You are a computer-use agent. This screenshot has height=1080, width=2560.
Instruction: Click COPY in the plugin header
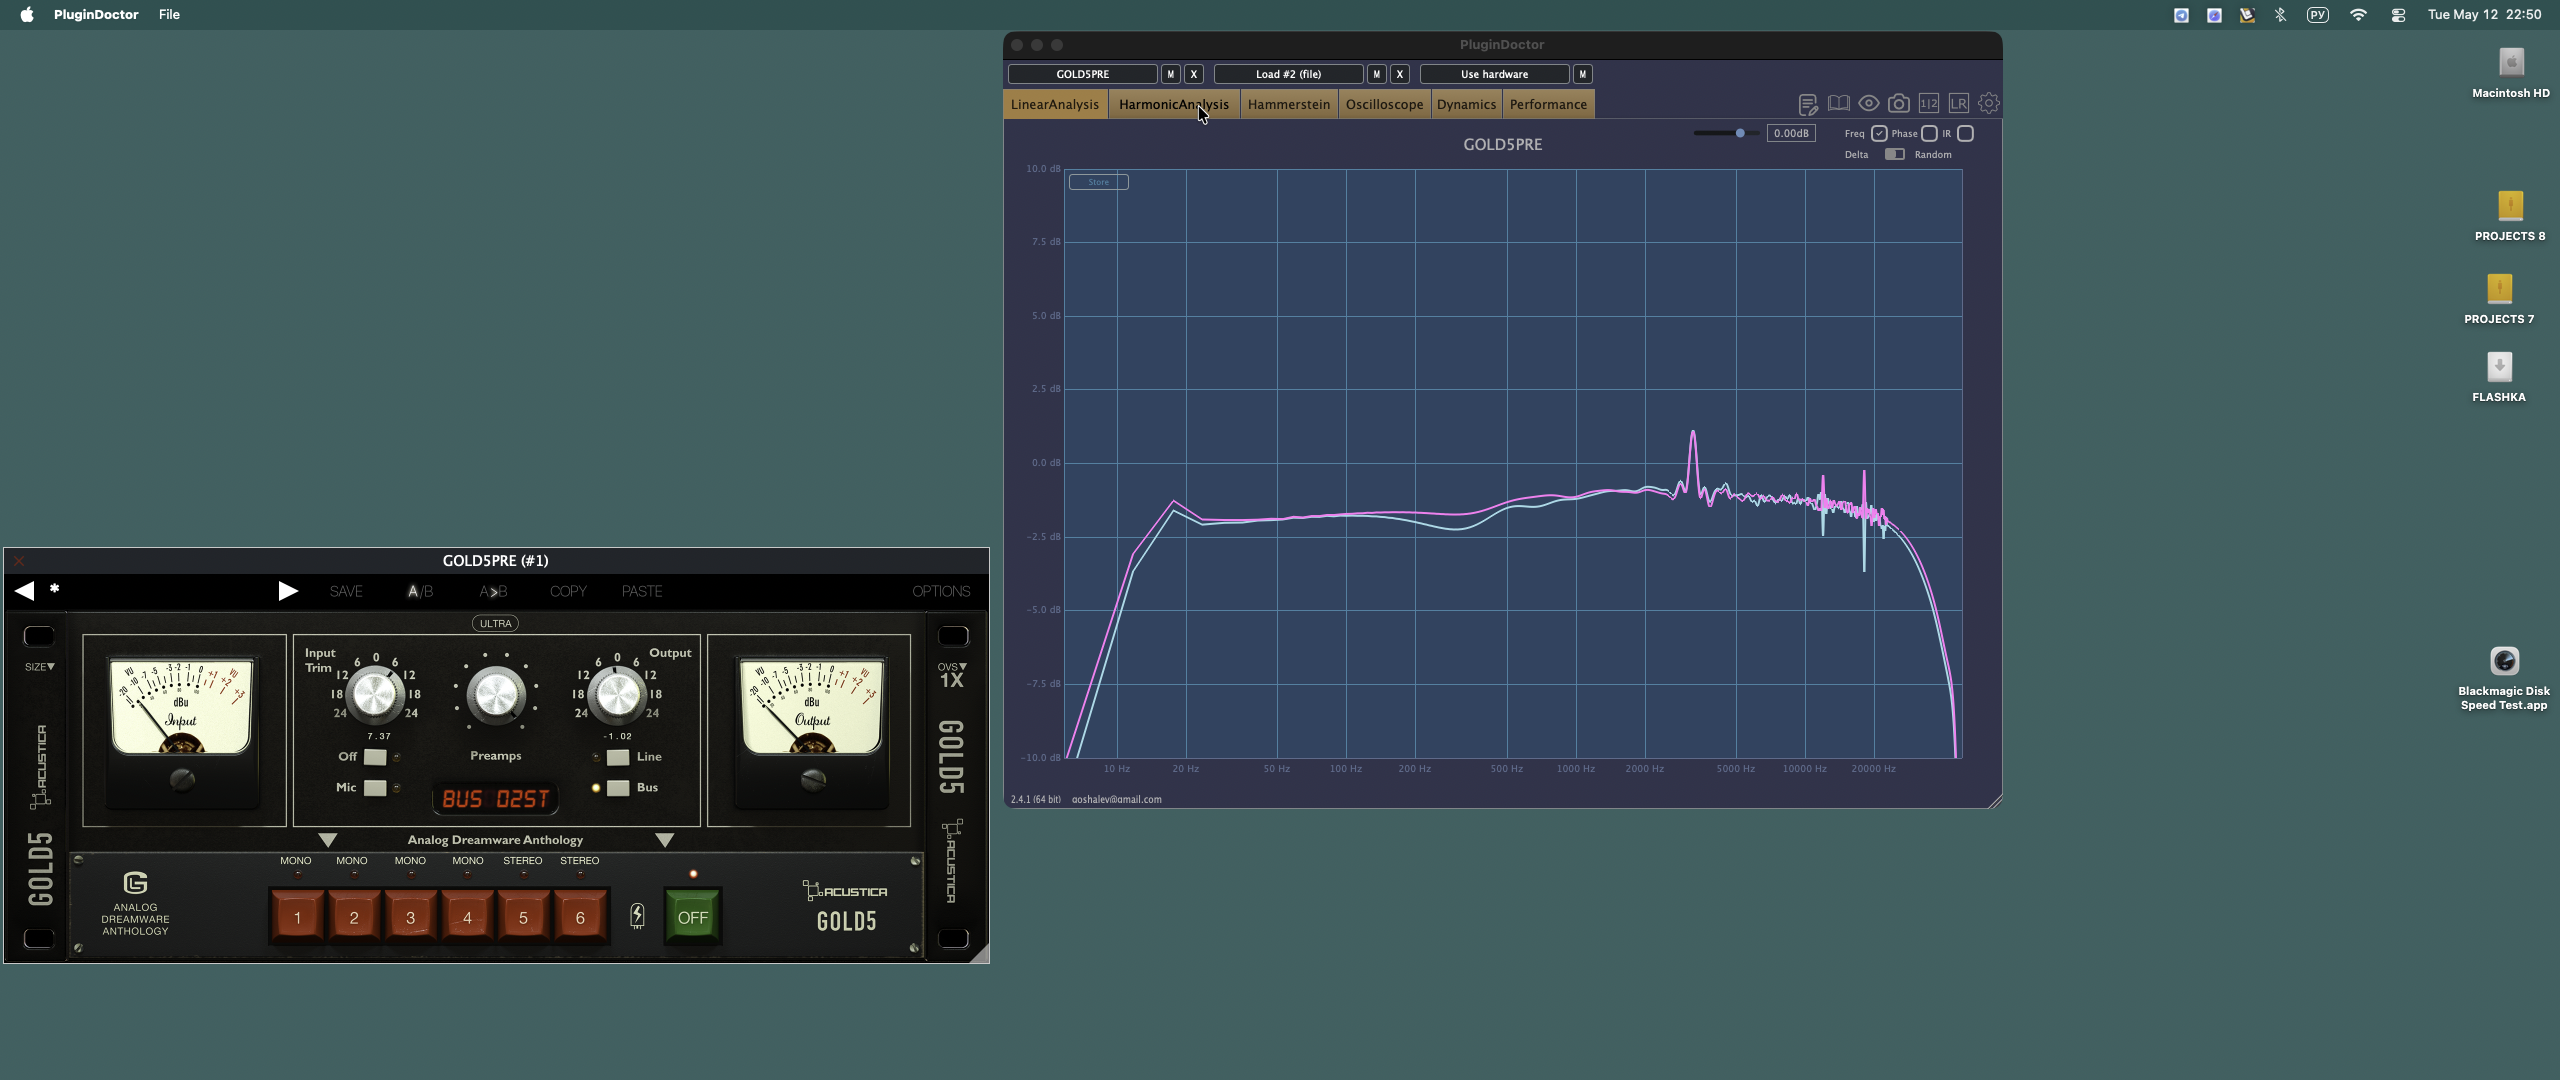point(568,591)
